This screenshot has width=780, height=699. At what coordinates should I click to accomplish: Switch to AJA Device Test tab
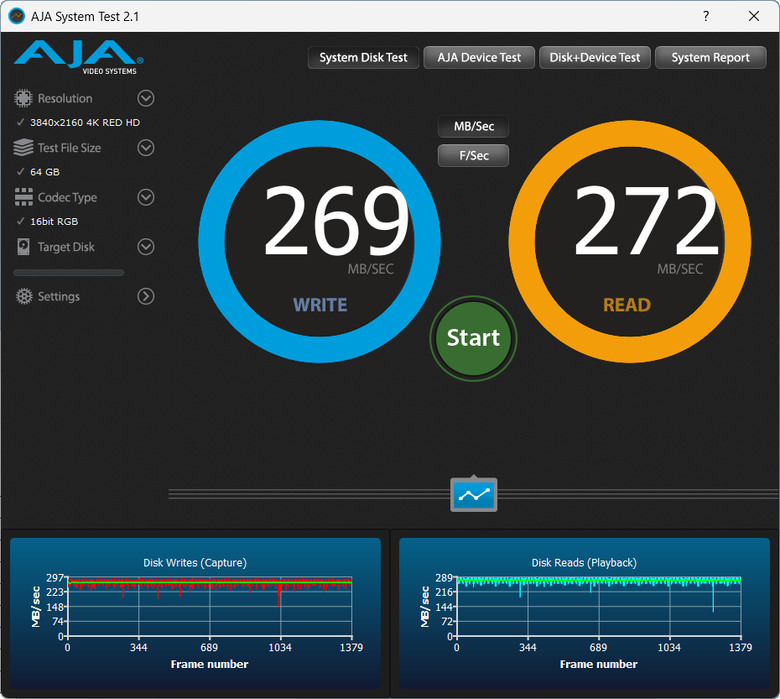(479, 58)
